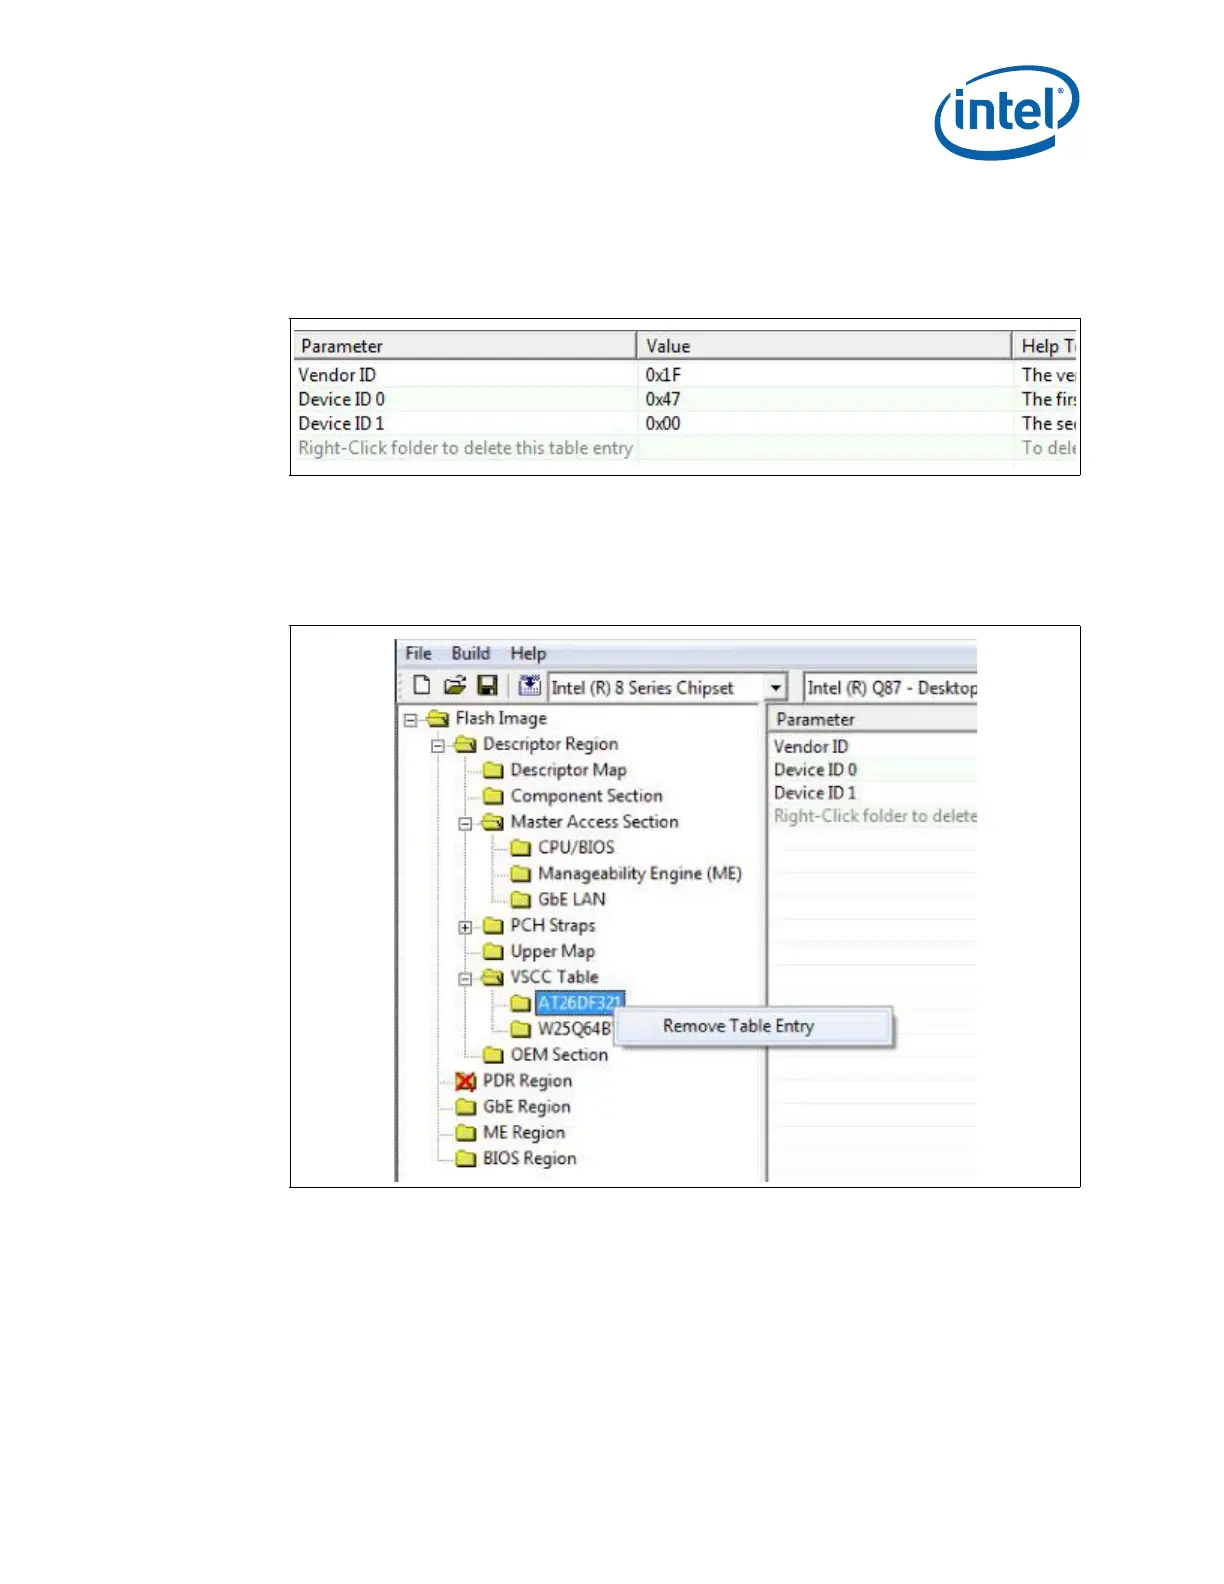Click Device ID 1 row in lower tool window
Screen dimensions: 1224x1584
[872, 793]
